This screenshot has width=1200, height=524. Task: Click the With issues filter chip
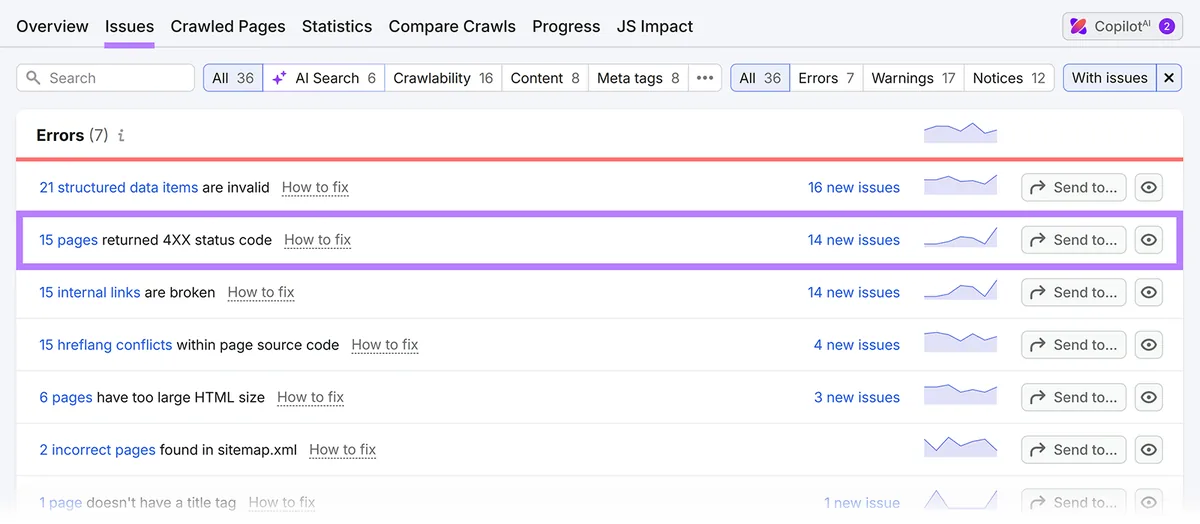pos(1110,78)
